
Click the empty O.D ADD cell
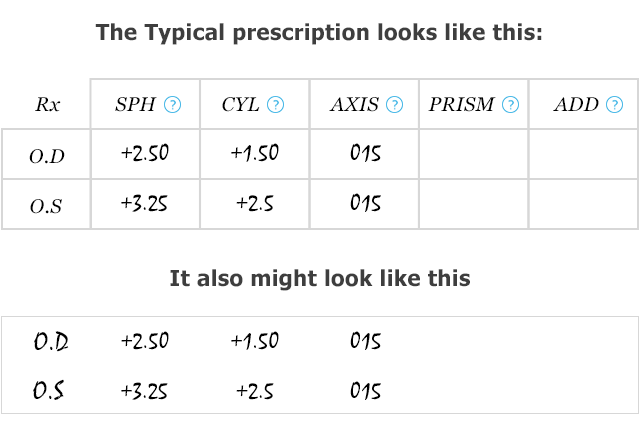pyautogui.click(x=583, y=154)
